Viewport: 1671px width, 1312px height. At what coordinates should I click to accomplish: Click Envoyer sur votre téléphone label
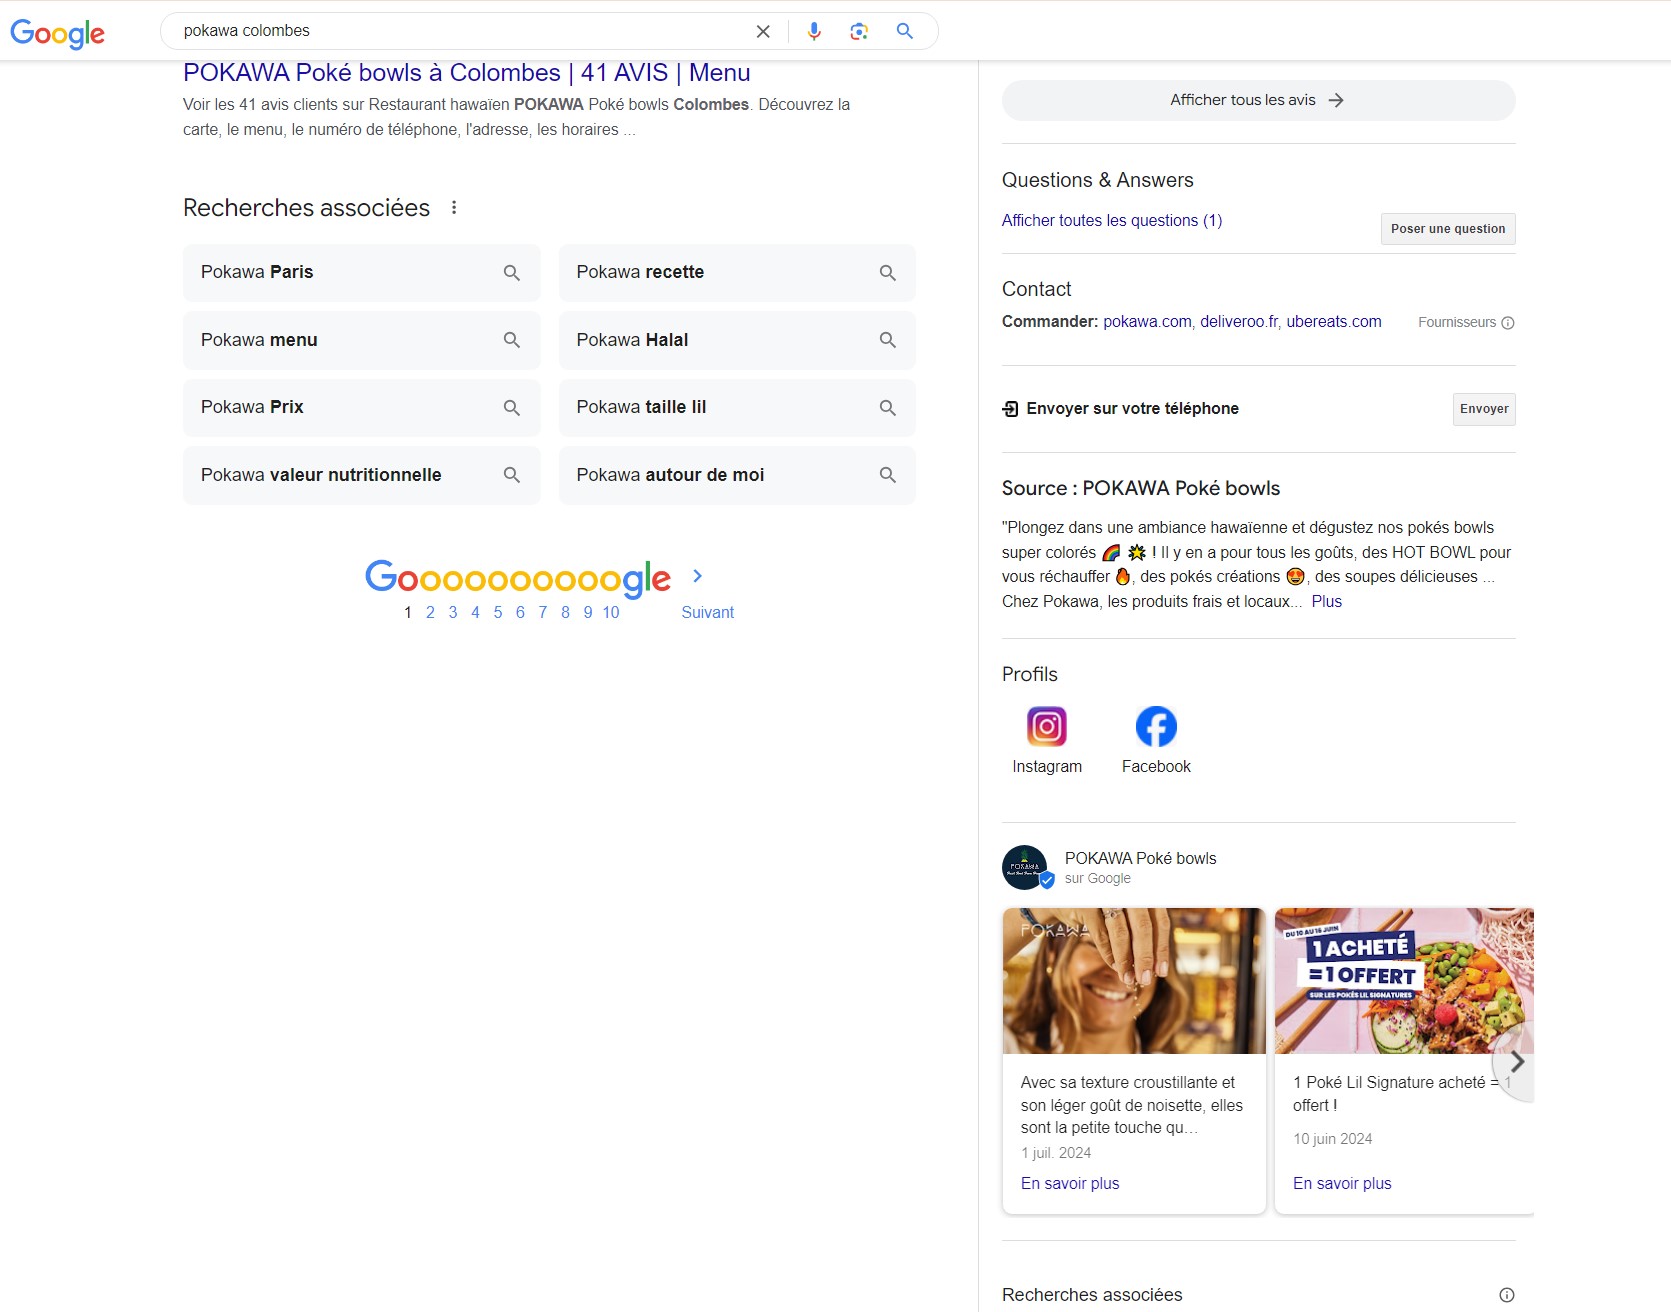click(1132, 408)
